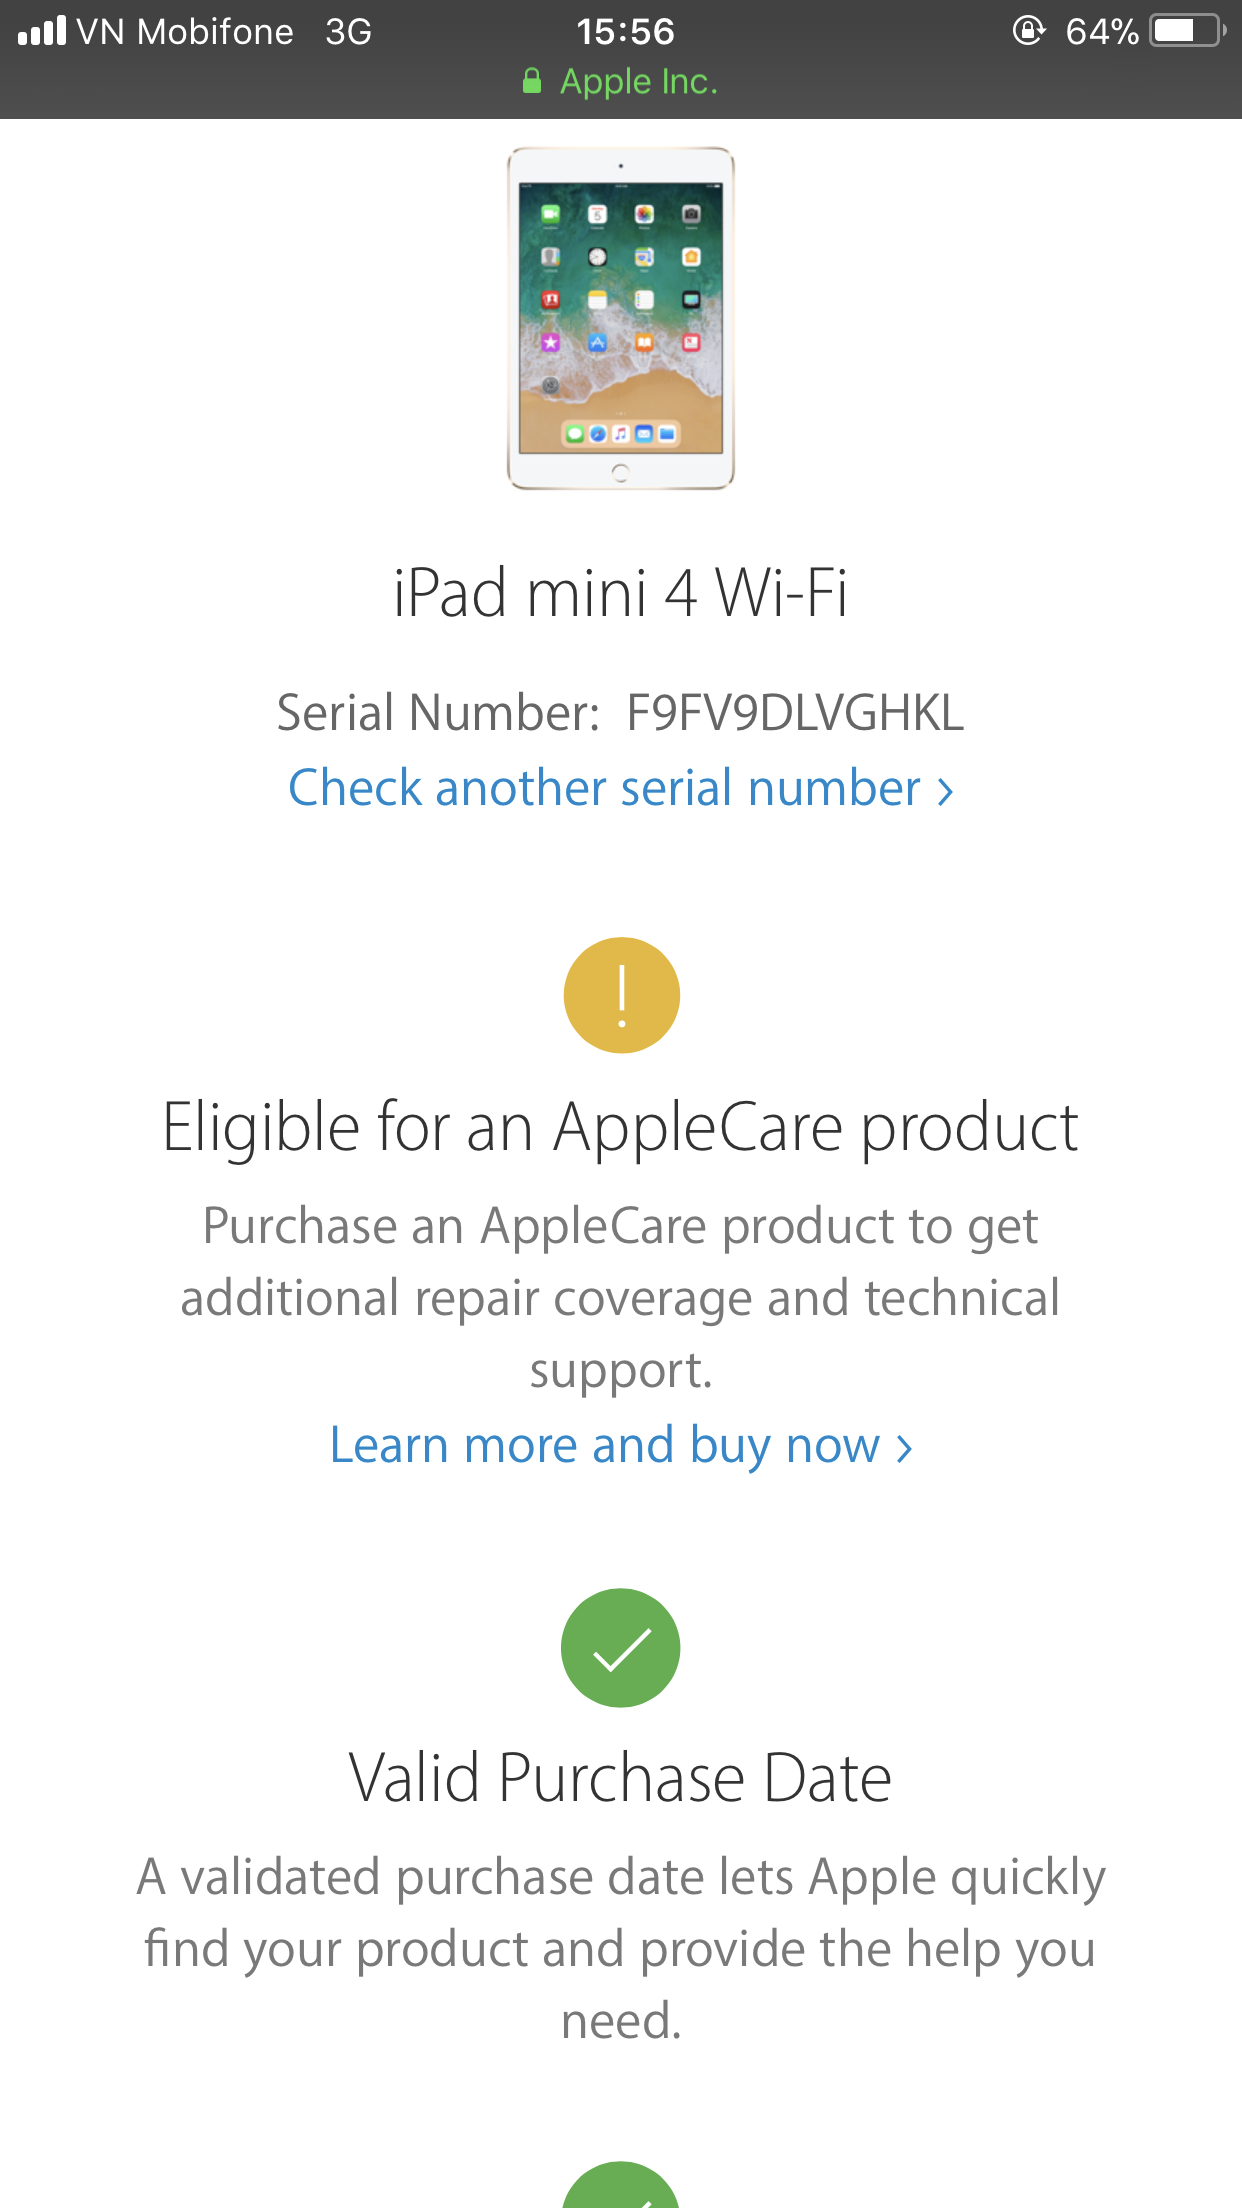Click the iPad mini 4 Wi-Fi title
This screenshot has height=2208, width=1242.
point(620,593)
